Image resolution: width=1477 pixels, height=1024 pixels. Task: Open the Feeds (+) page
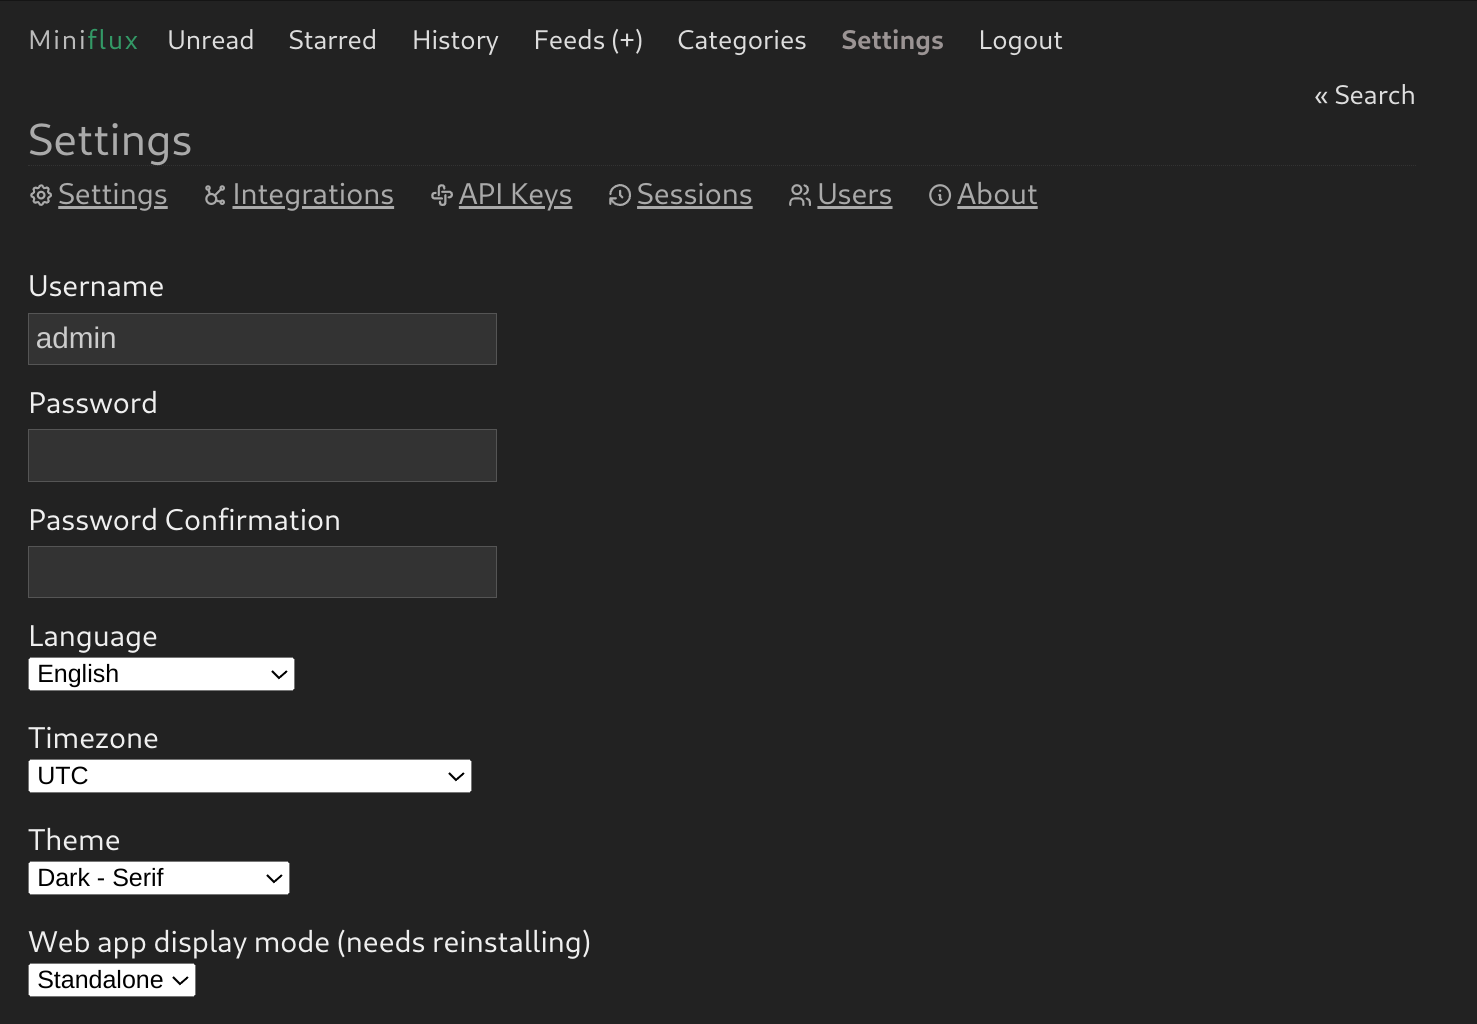tap(588, 40)
